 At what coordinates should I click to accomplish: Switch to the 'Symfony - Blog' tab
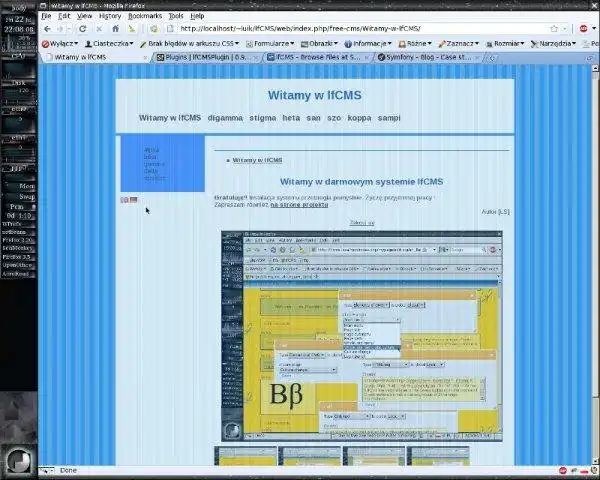tap(429, 57)
